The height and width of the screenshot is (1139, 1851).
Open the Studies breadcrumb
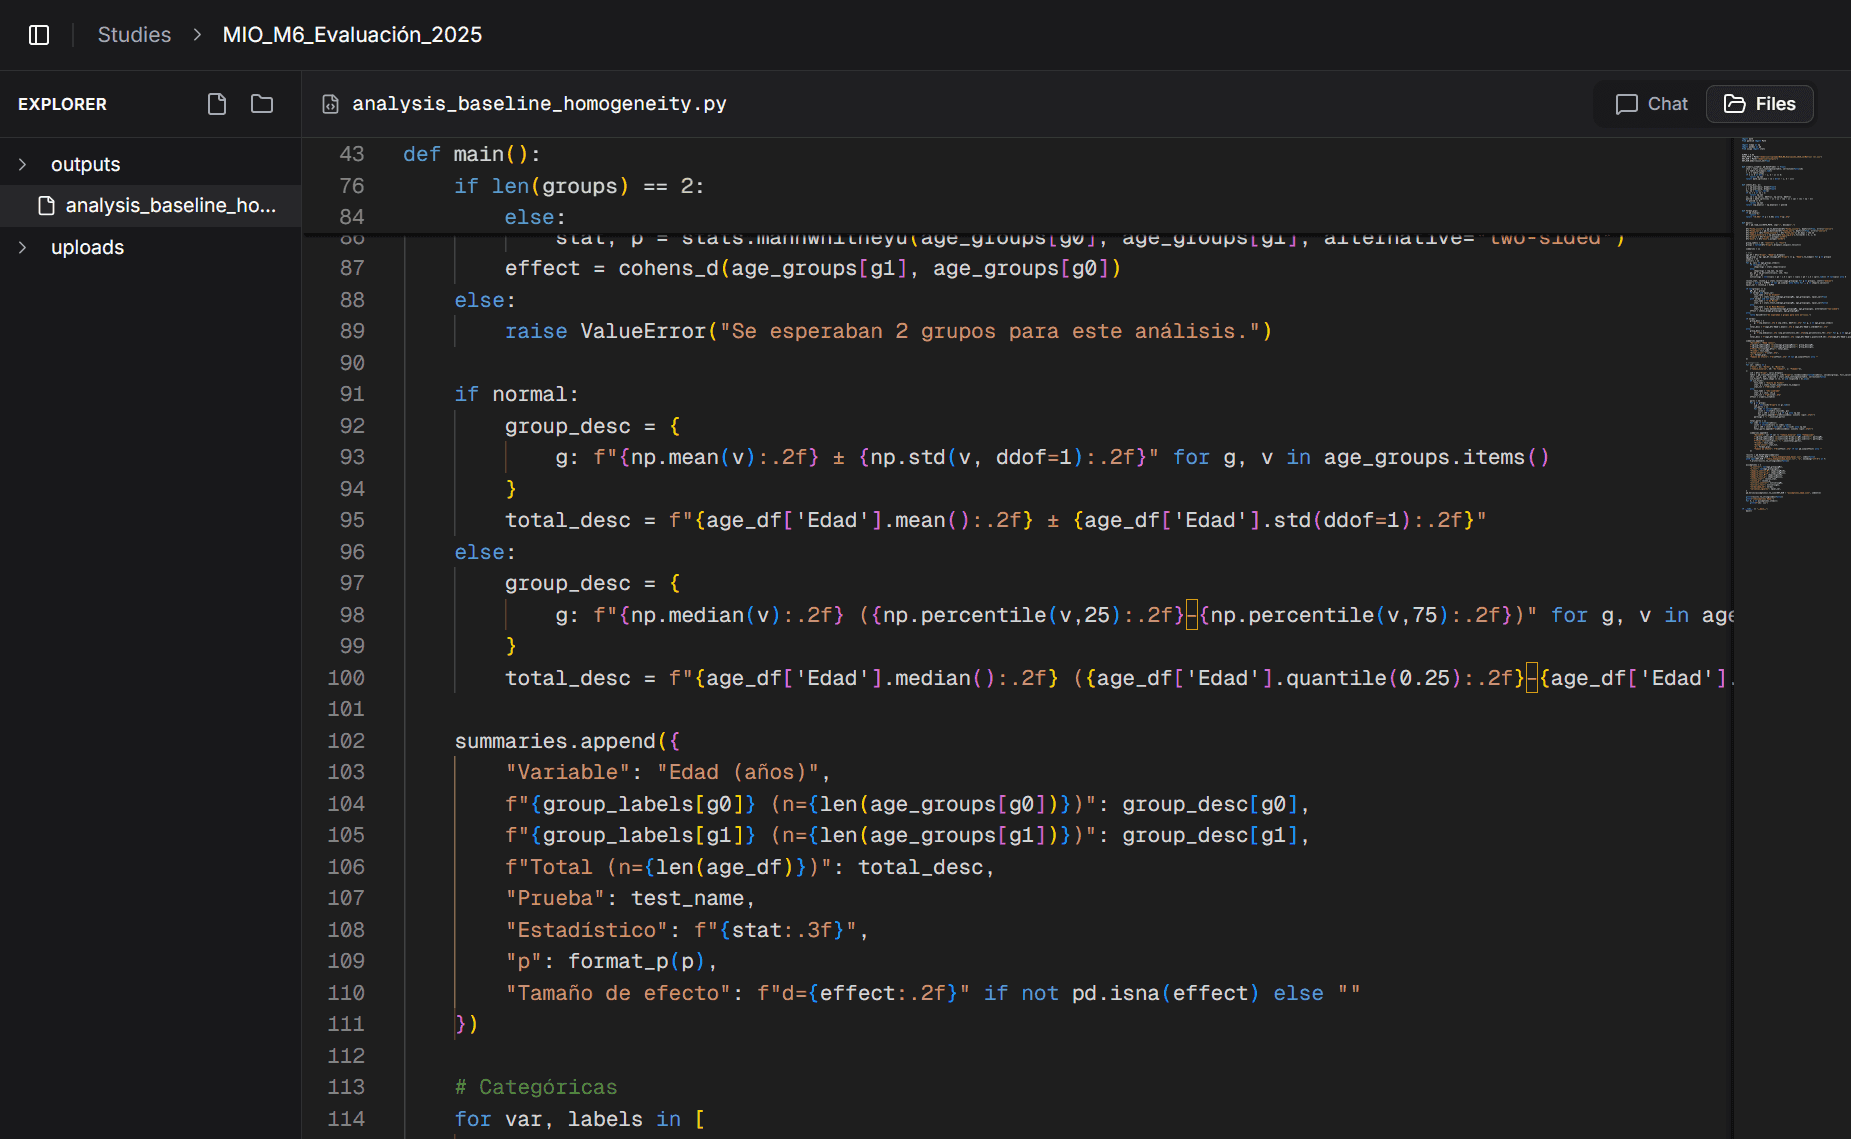134,35
